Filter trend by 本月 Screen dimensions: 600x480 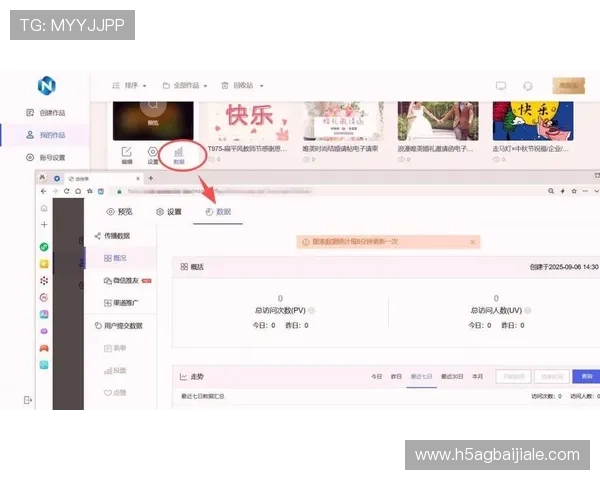tap(477, 377)
